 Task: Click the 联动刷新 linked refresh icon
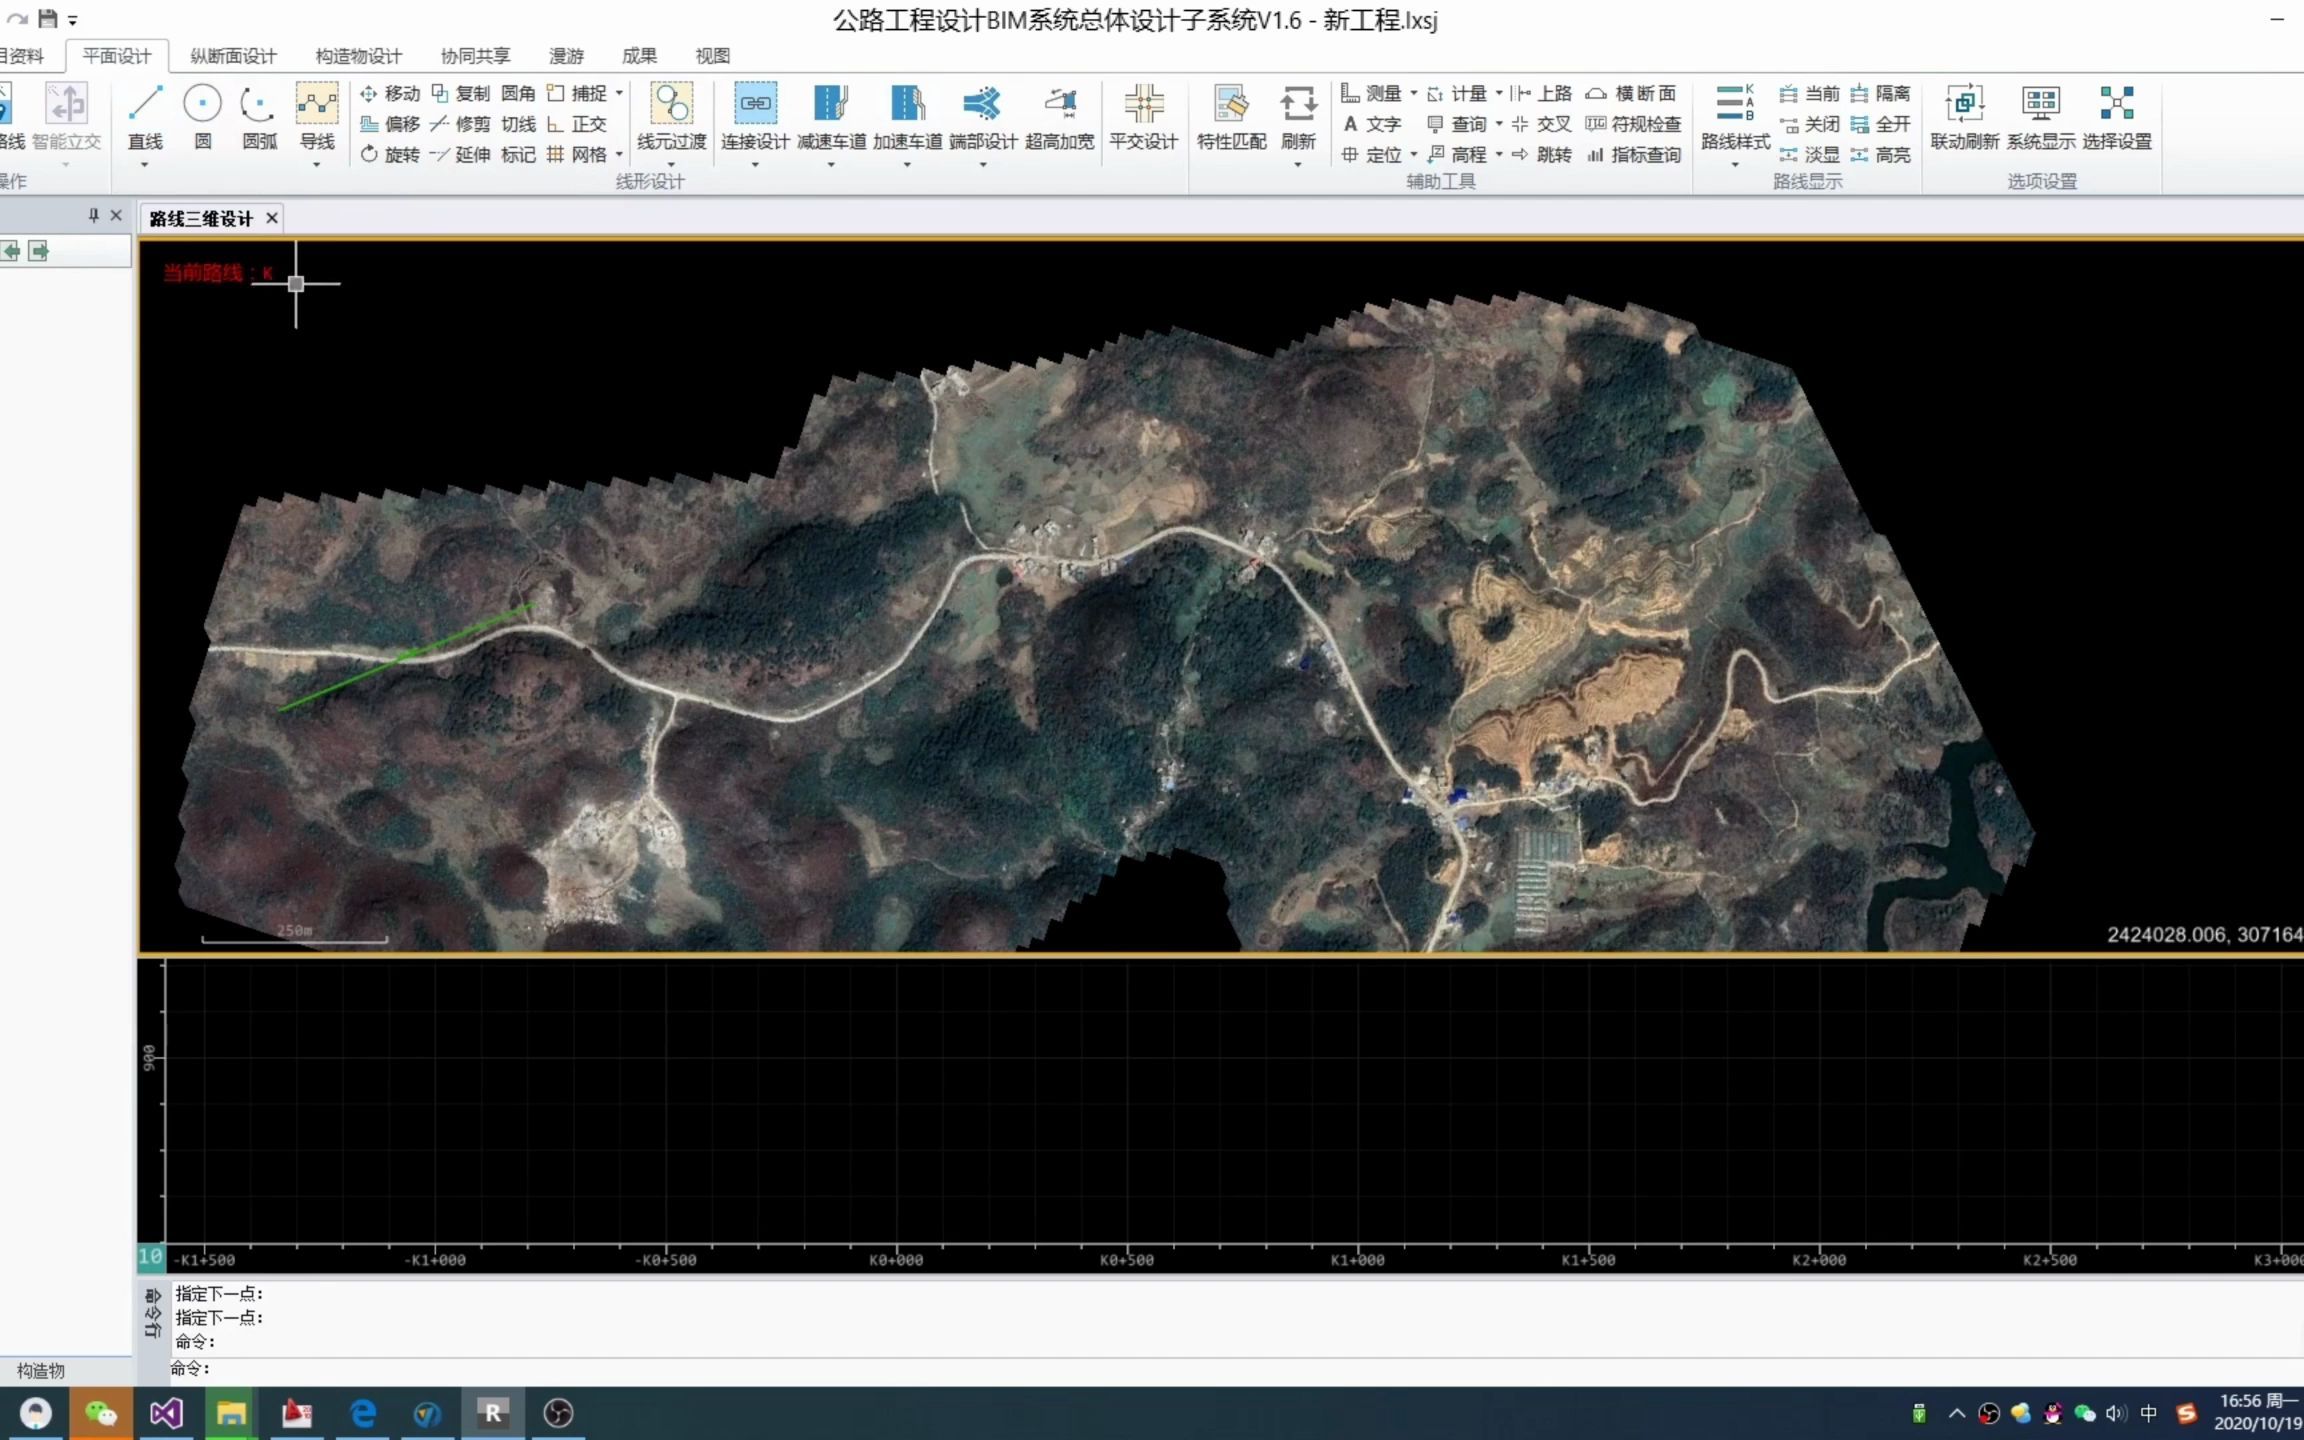tap(1965, 113)
